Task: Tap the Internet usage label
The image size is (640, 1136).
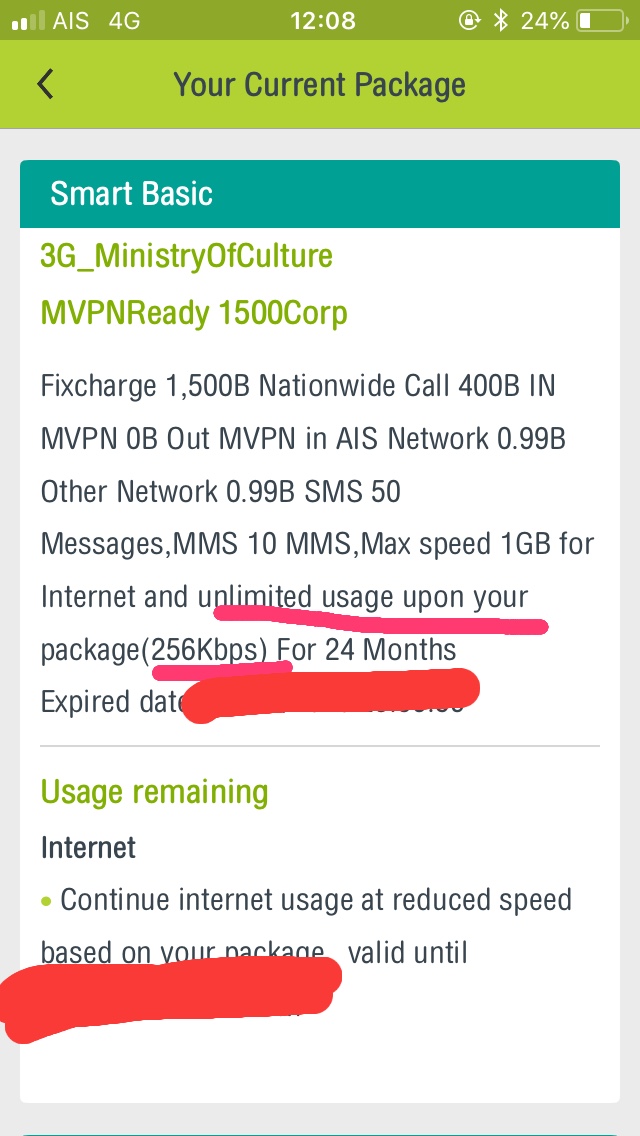Action: (x=88, y=848)
